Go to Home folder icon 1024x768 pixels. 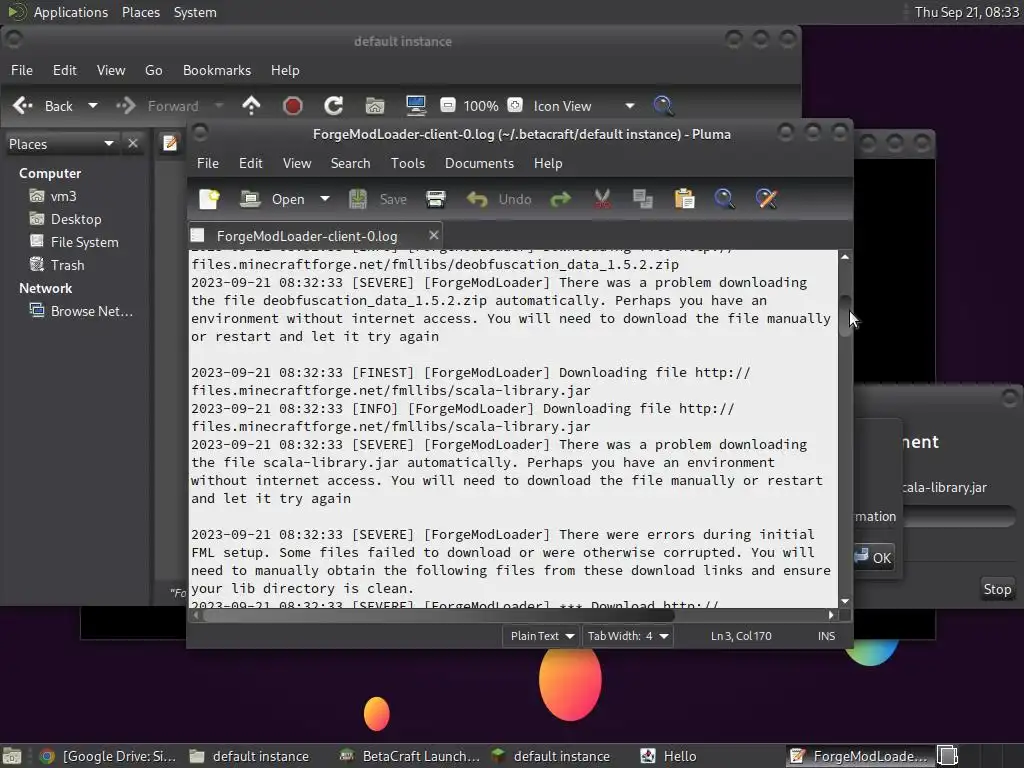[375, 106]
